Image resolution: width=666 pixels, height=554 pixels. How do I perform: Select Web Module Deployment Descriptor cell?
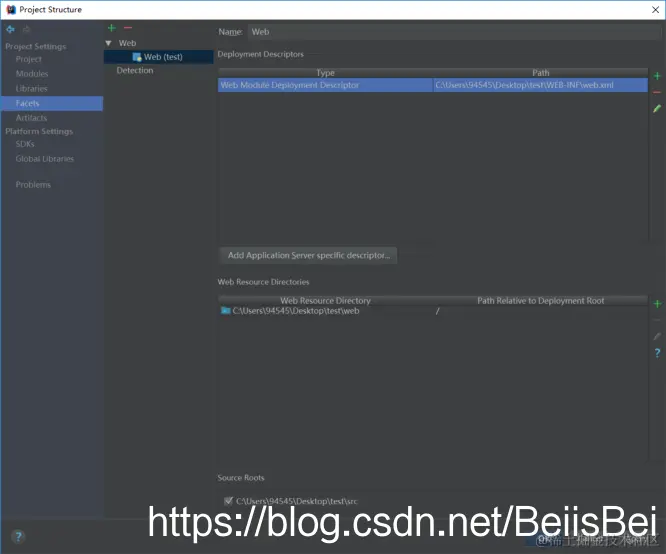click(325, 85)
